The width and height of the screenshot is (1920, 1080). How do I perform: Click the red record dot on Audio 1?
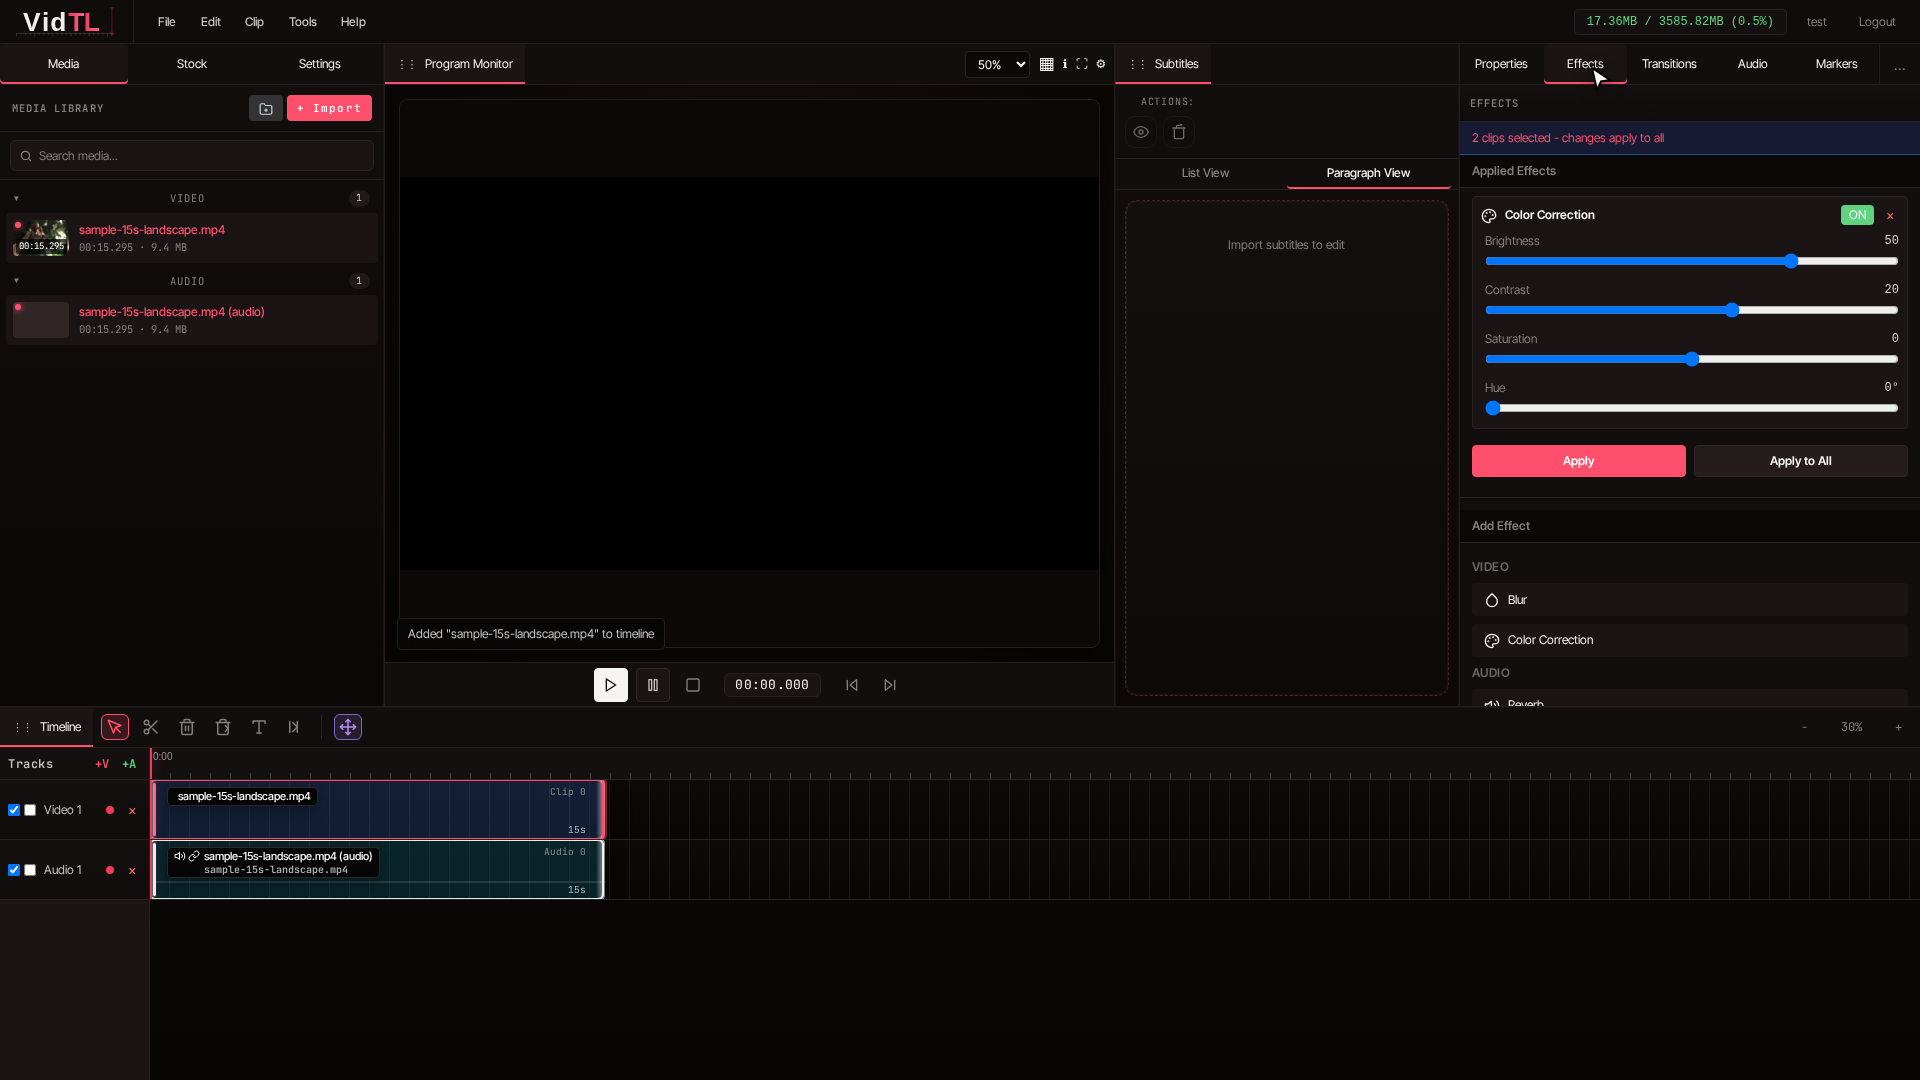(x=110, y=870)
